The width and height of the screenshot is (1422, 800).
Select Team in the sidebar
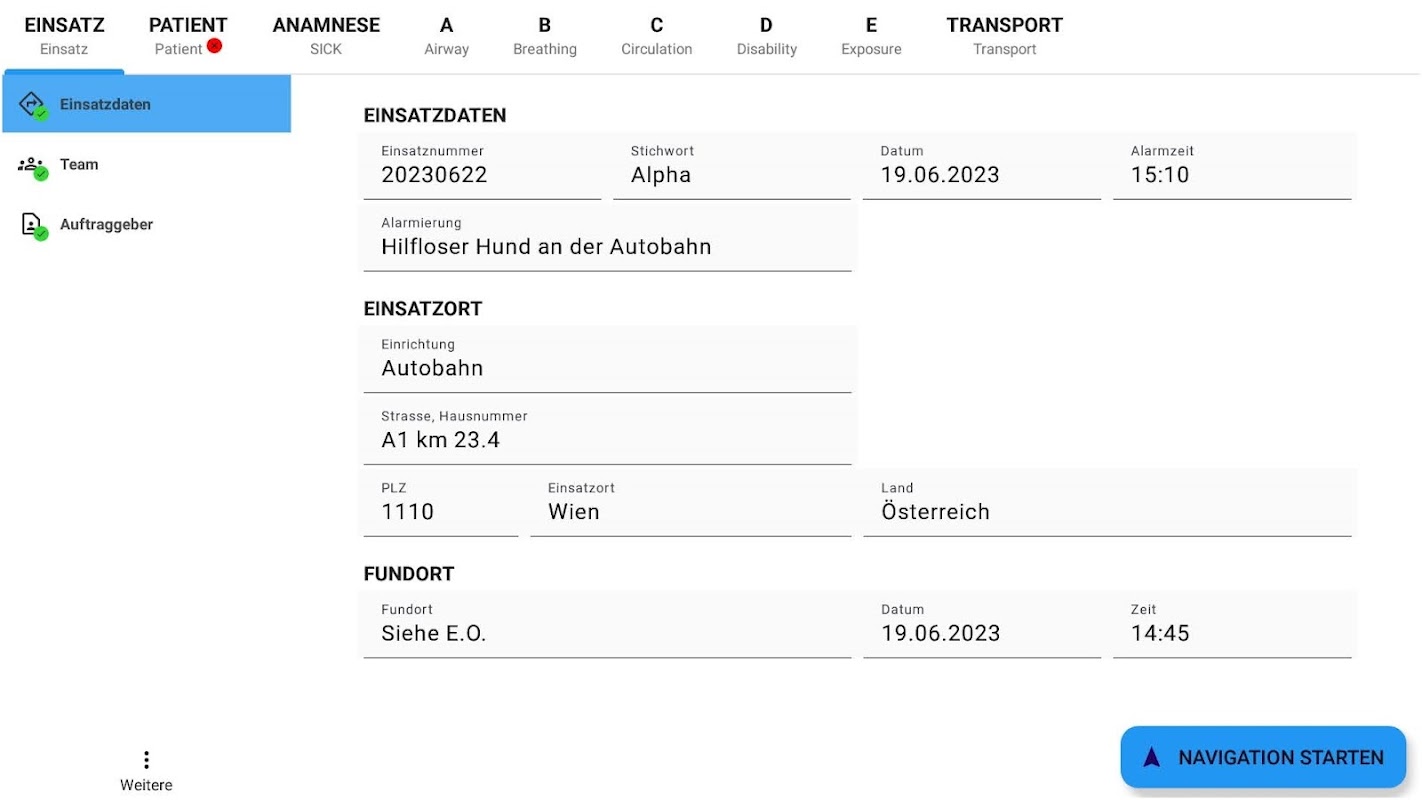click(79, 165)
